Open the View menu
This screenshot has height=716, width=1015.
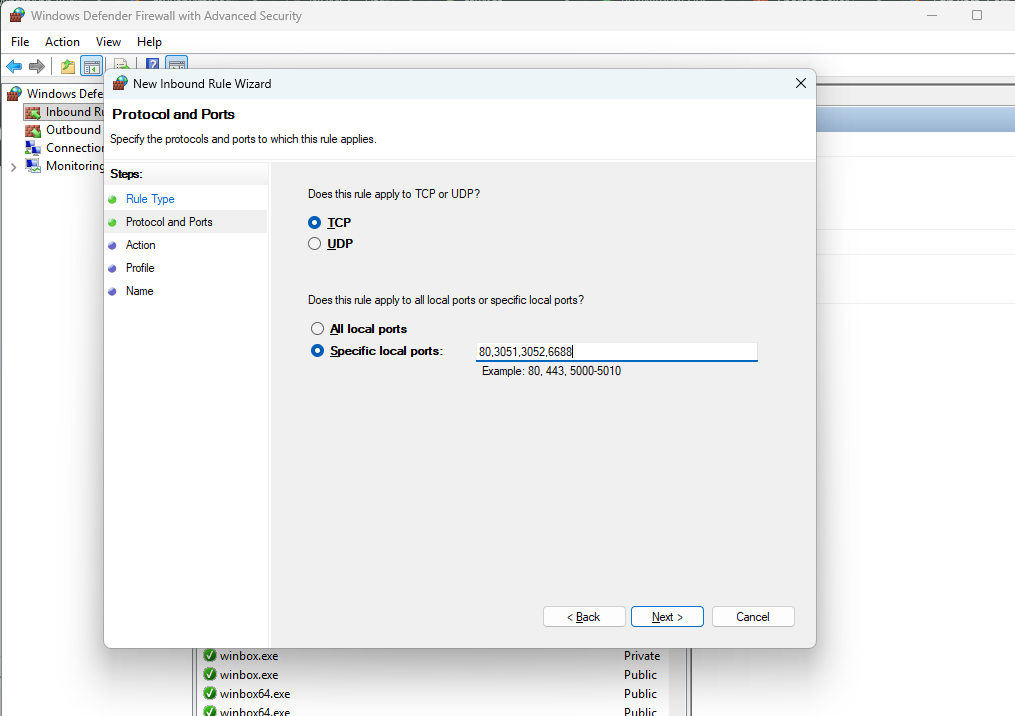tap(108, 41)
